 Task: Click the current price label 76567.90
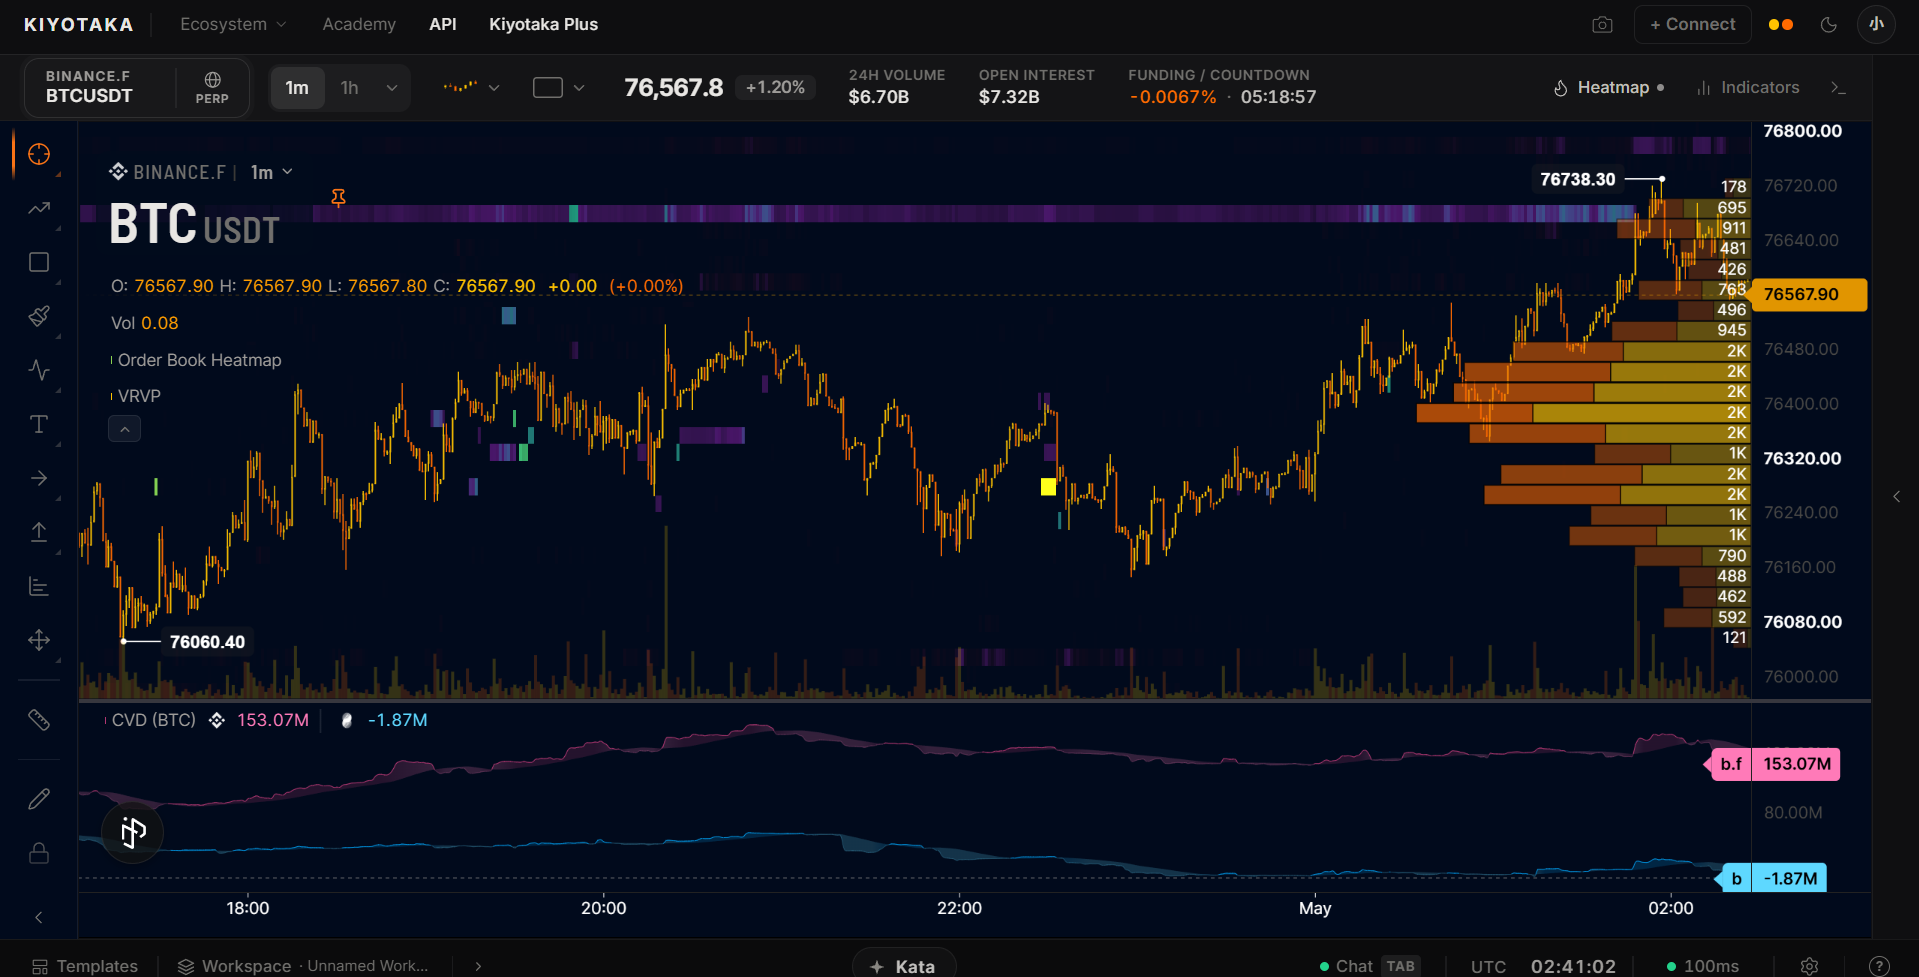point(1810,294)
